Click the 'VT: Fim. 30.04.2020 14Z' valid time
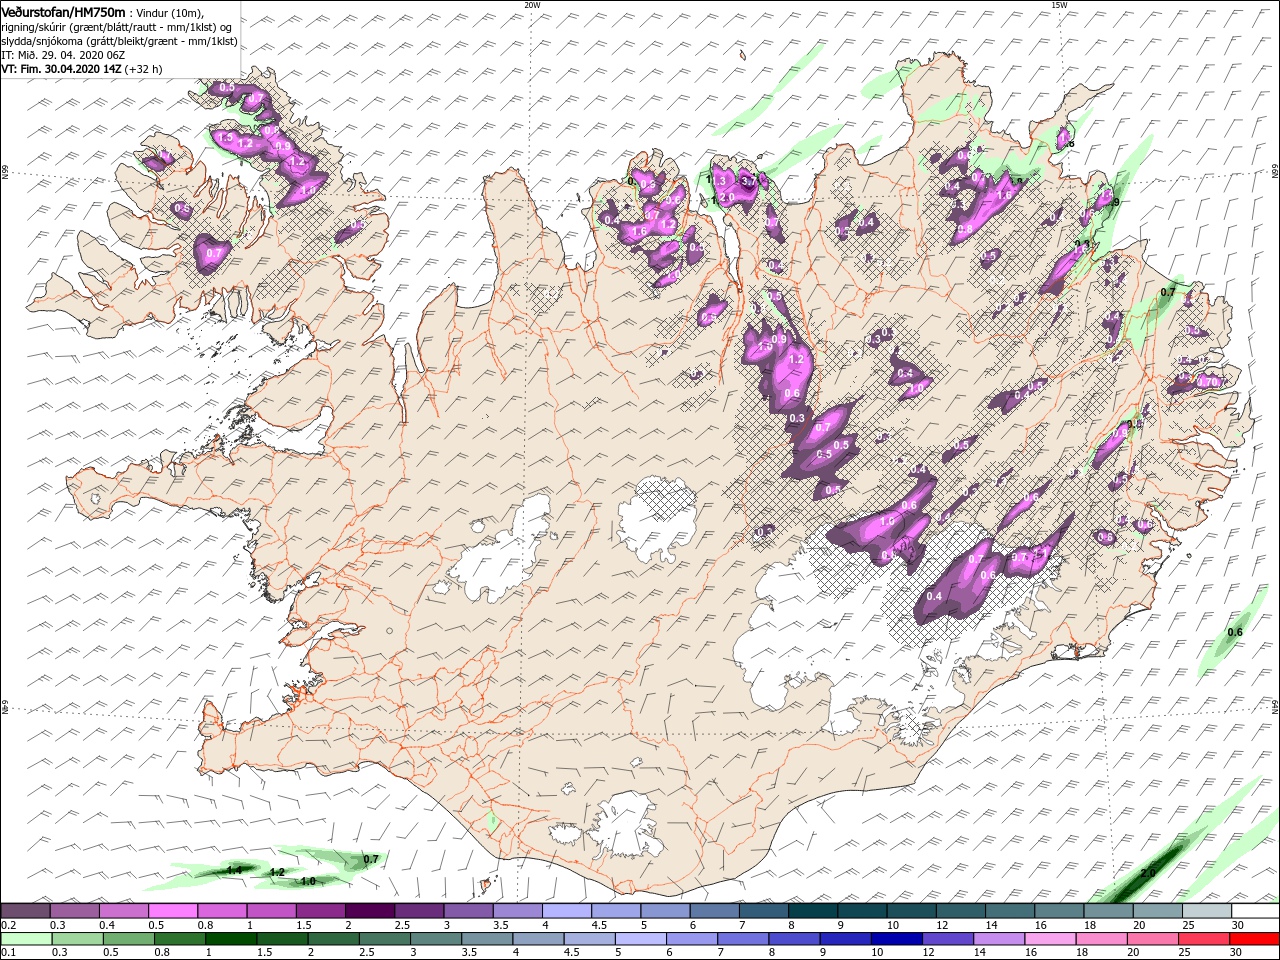 pyautogui.click(x=61, y=69)
